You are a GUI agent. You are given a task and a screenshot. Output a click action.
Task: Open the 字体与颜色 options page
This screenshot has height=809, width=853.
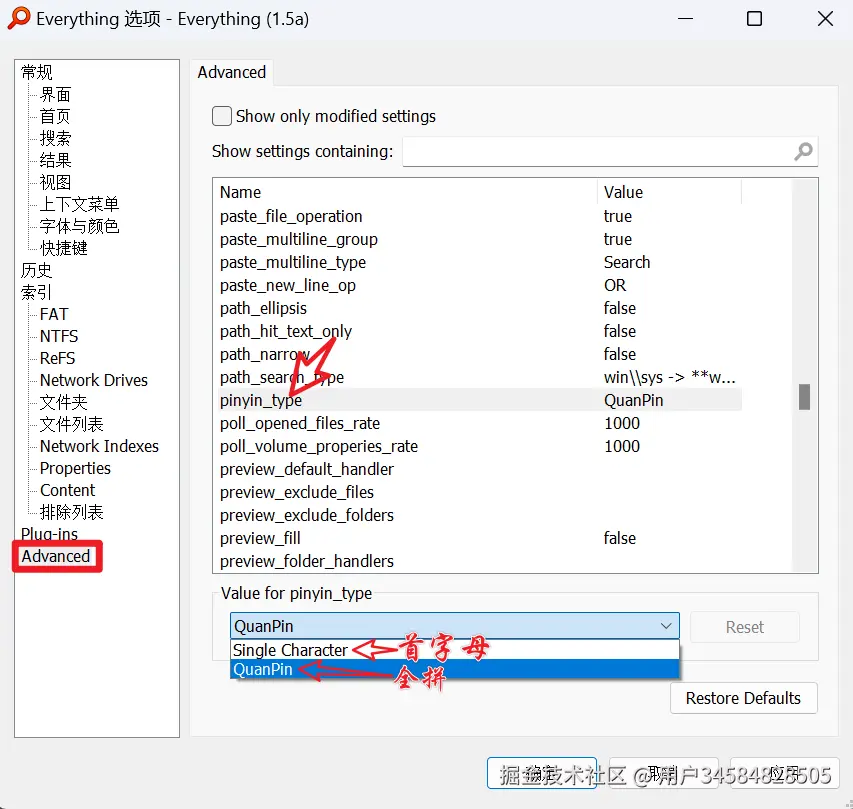[79, 226]
